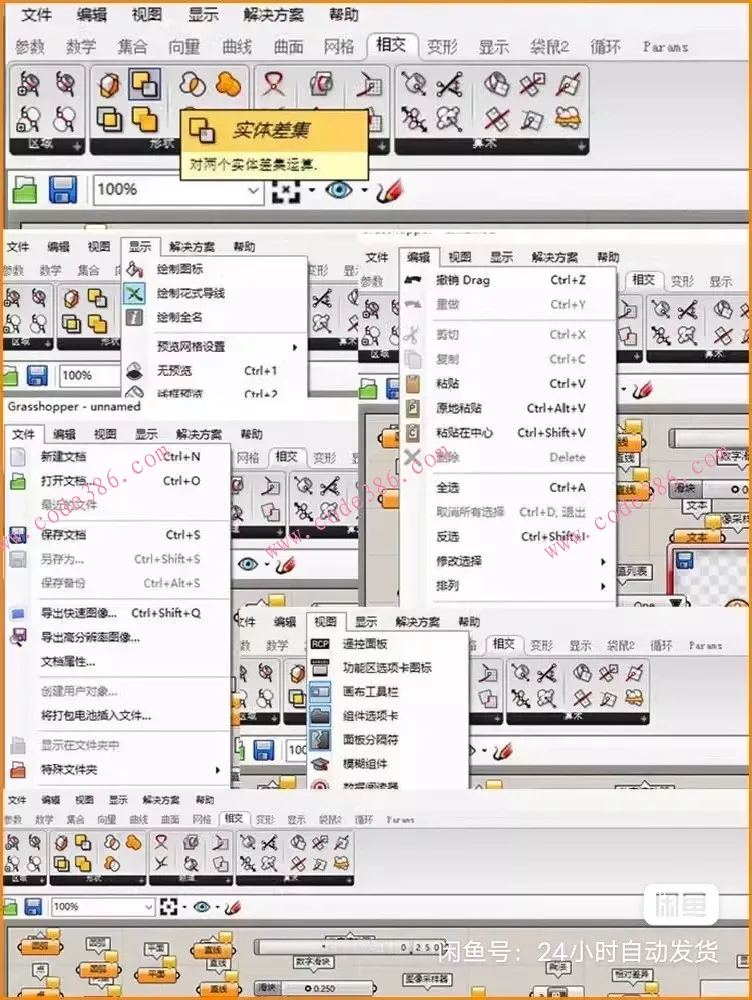Choose 反选 in Edit menu

(447, 537)
